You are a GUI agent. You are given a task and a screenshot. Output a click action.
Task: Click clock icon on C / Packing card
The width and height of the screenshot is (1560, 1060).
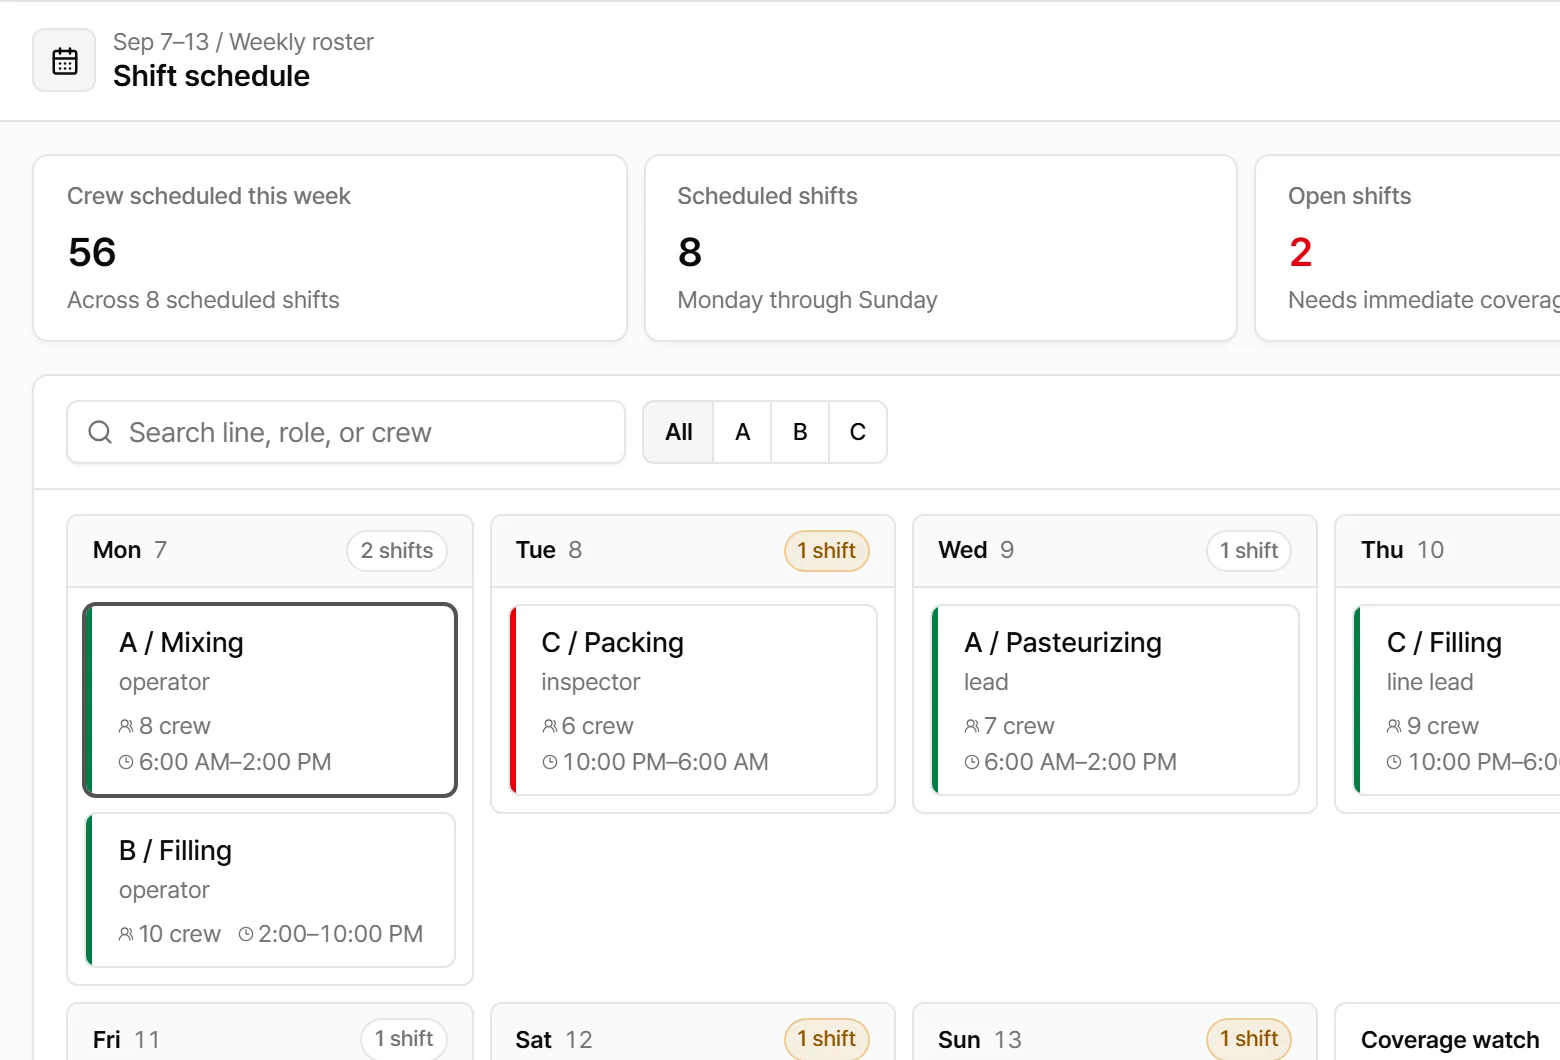[550, 762]
